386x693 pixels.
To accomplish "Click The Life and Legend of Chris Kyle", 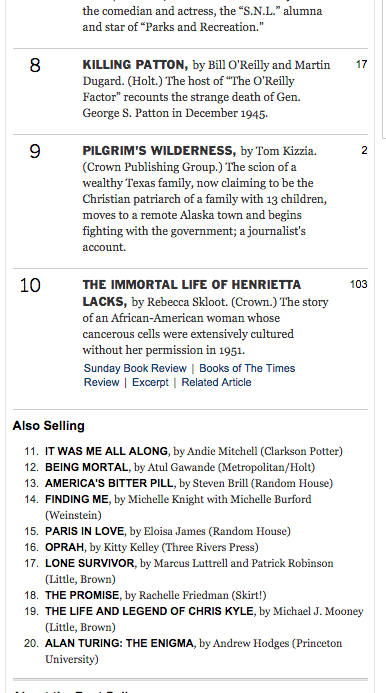I will tap(149, 611).
